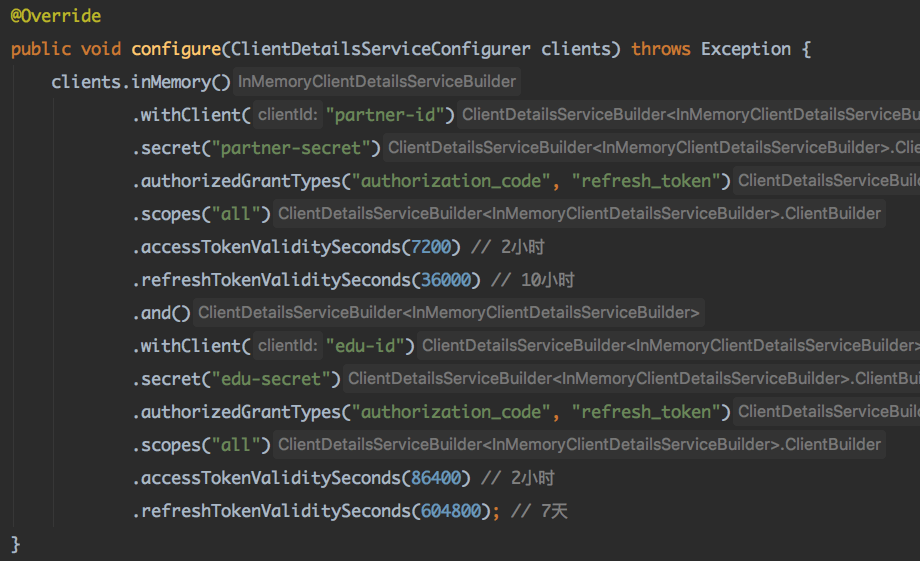Click the Exception class in throws clause
This screenshot has width=920, height=561.
pyautogui.click(x=746, y=49)
